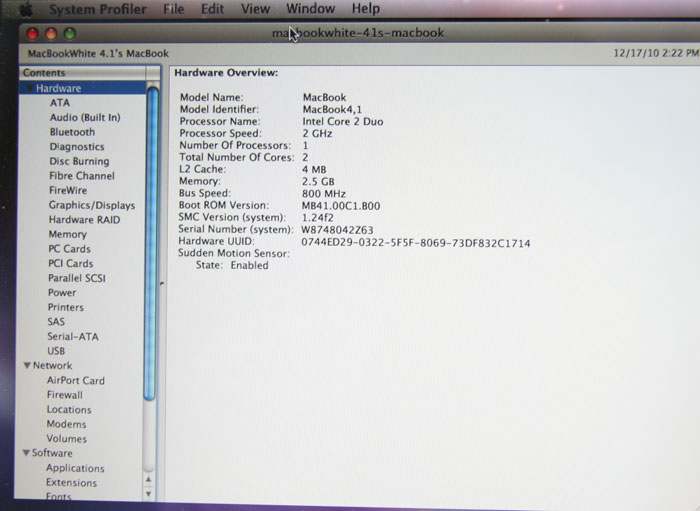Select Fibre Channel in the sidebar
The width and height of the screenshot is (700, 511).
pos(82,176)
